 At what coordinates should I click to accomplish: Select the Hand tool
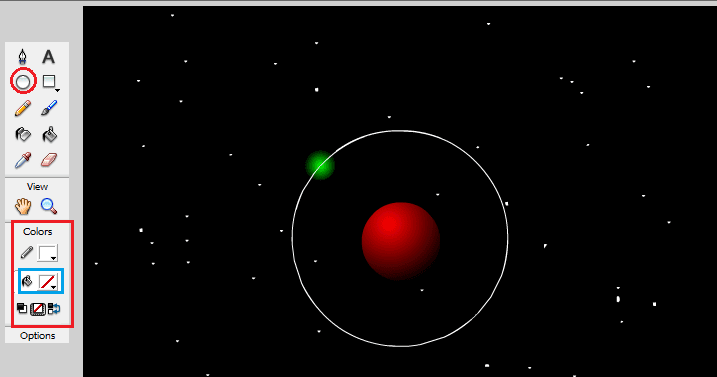click(23, 206)
